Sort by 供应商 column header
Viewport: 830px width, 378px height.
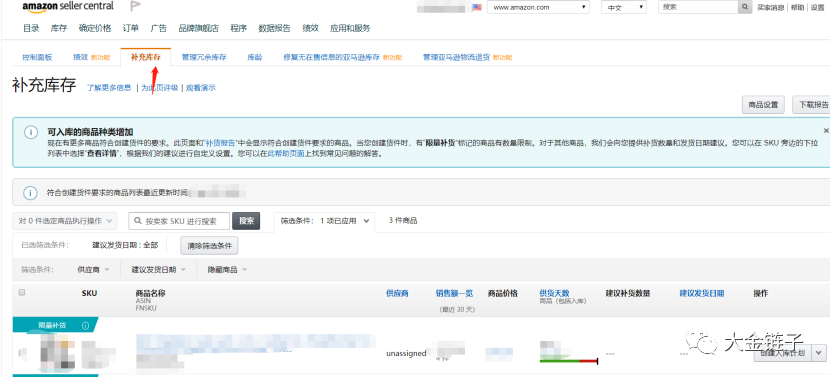tap(397, 293)
